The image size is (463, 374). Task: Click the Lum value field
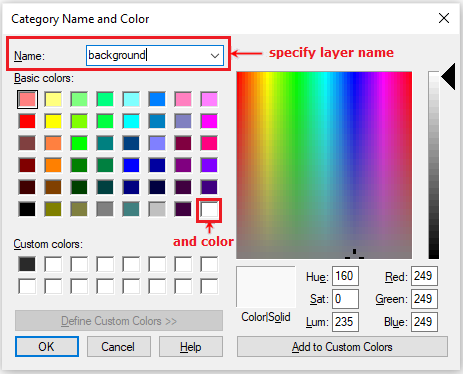tap(345, 322)
